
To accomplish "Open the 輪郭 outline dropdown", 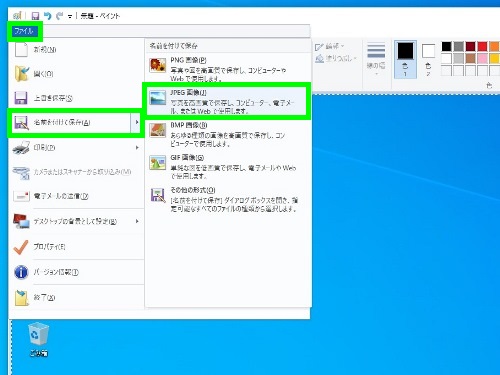I will click(x=329, y=47).
